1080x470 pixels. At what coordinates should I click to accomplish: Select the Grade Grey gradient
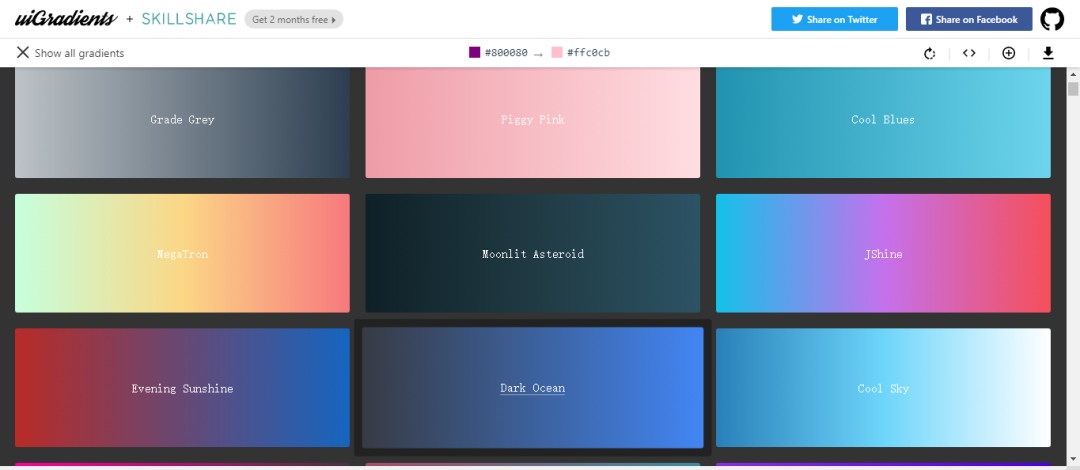[x=182, y=122]
